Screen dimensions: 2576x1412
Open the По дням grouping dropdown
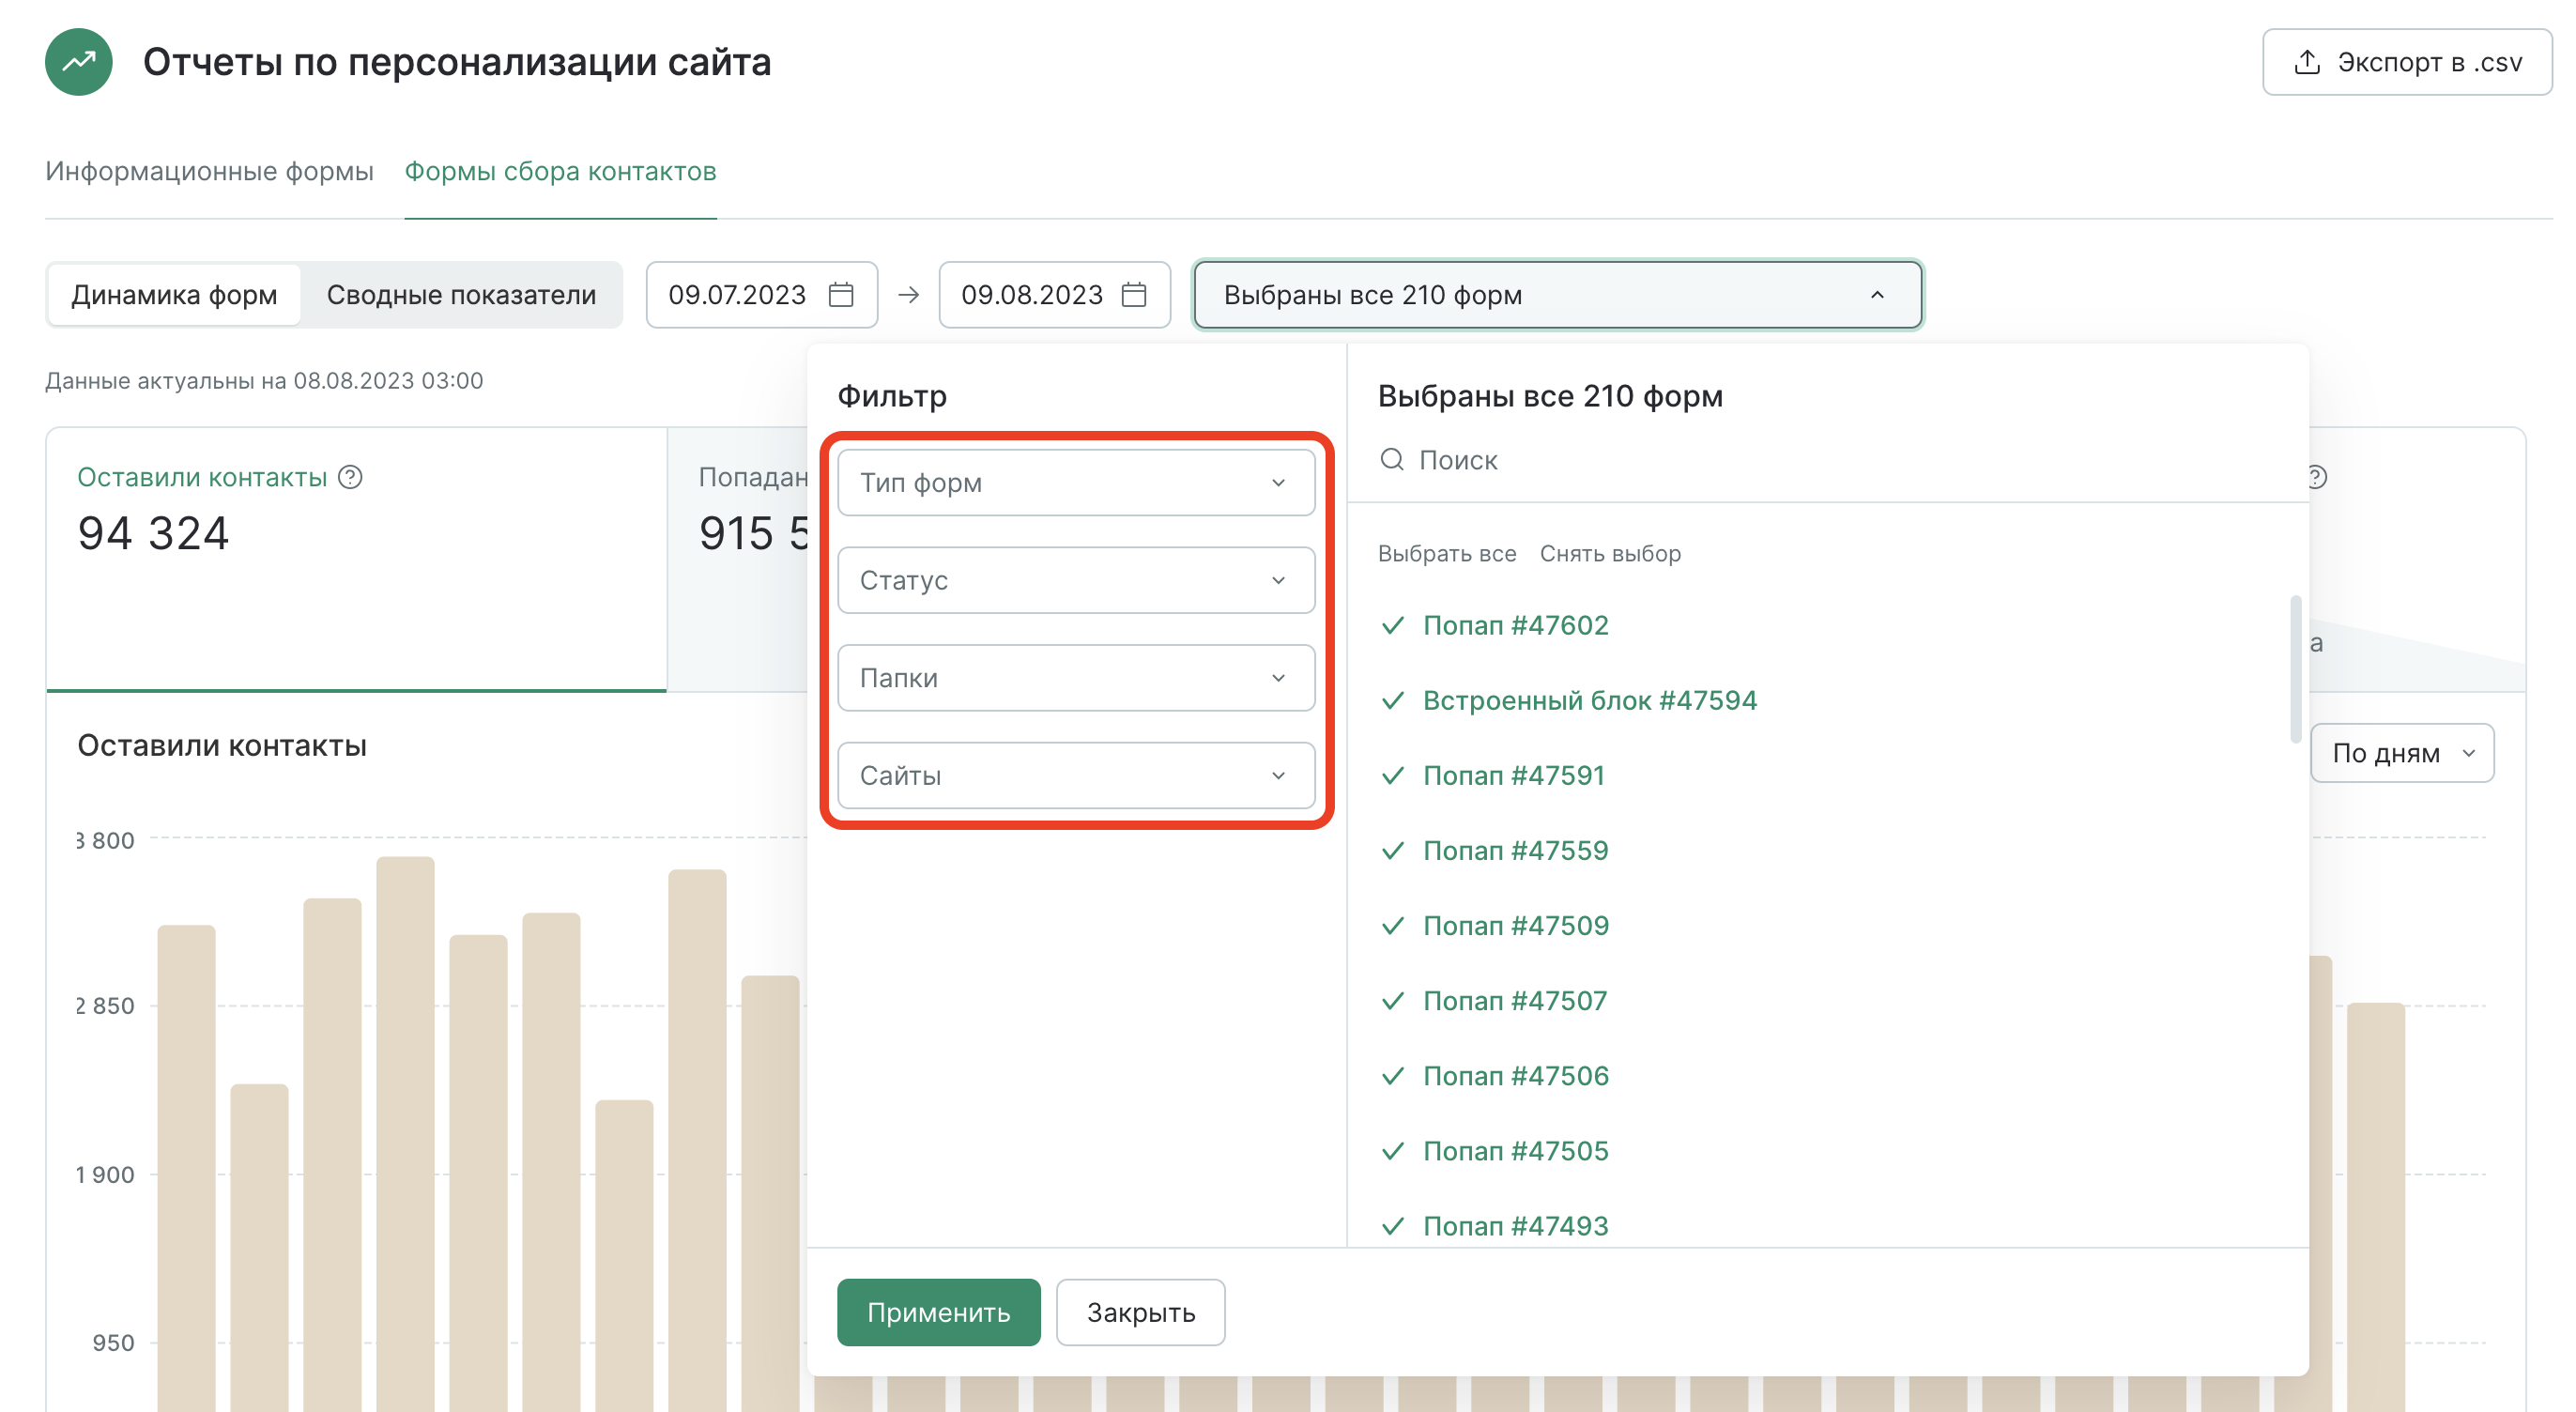pyautogui.click(x=2402, y=753)
